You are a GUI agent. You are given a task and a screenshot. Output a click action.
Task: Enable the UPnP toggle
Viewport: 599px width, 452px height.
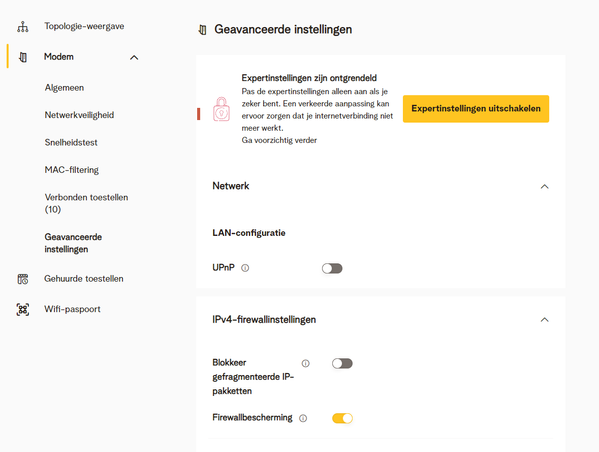click(332, 269)
